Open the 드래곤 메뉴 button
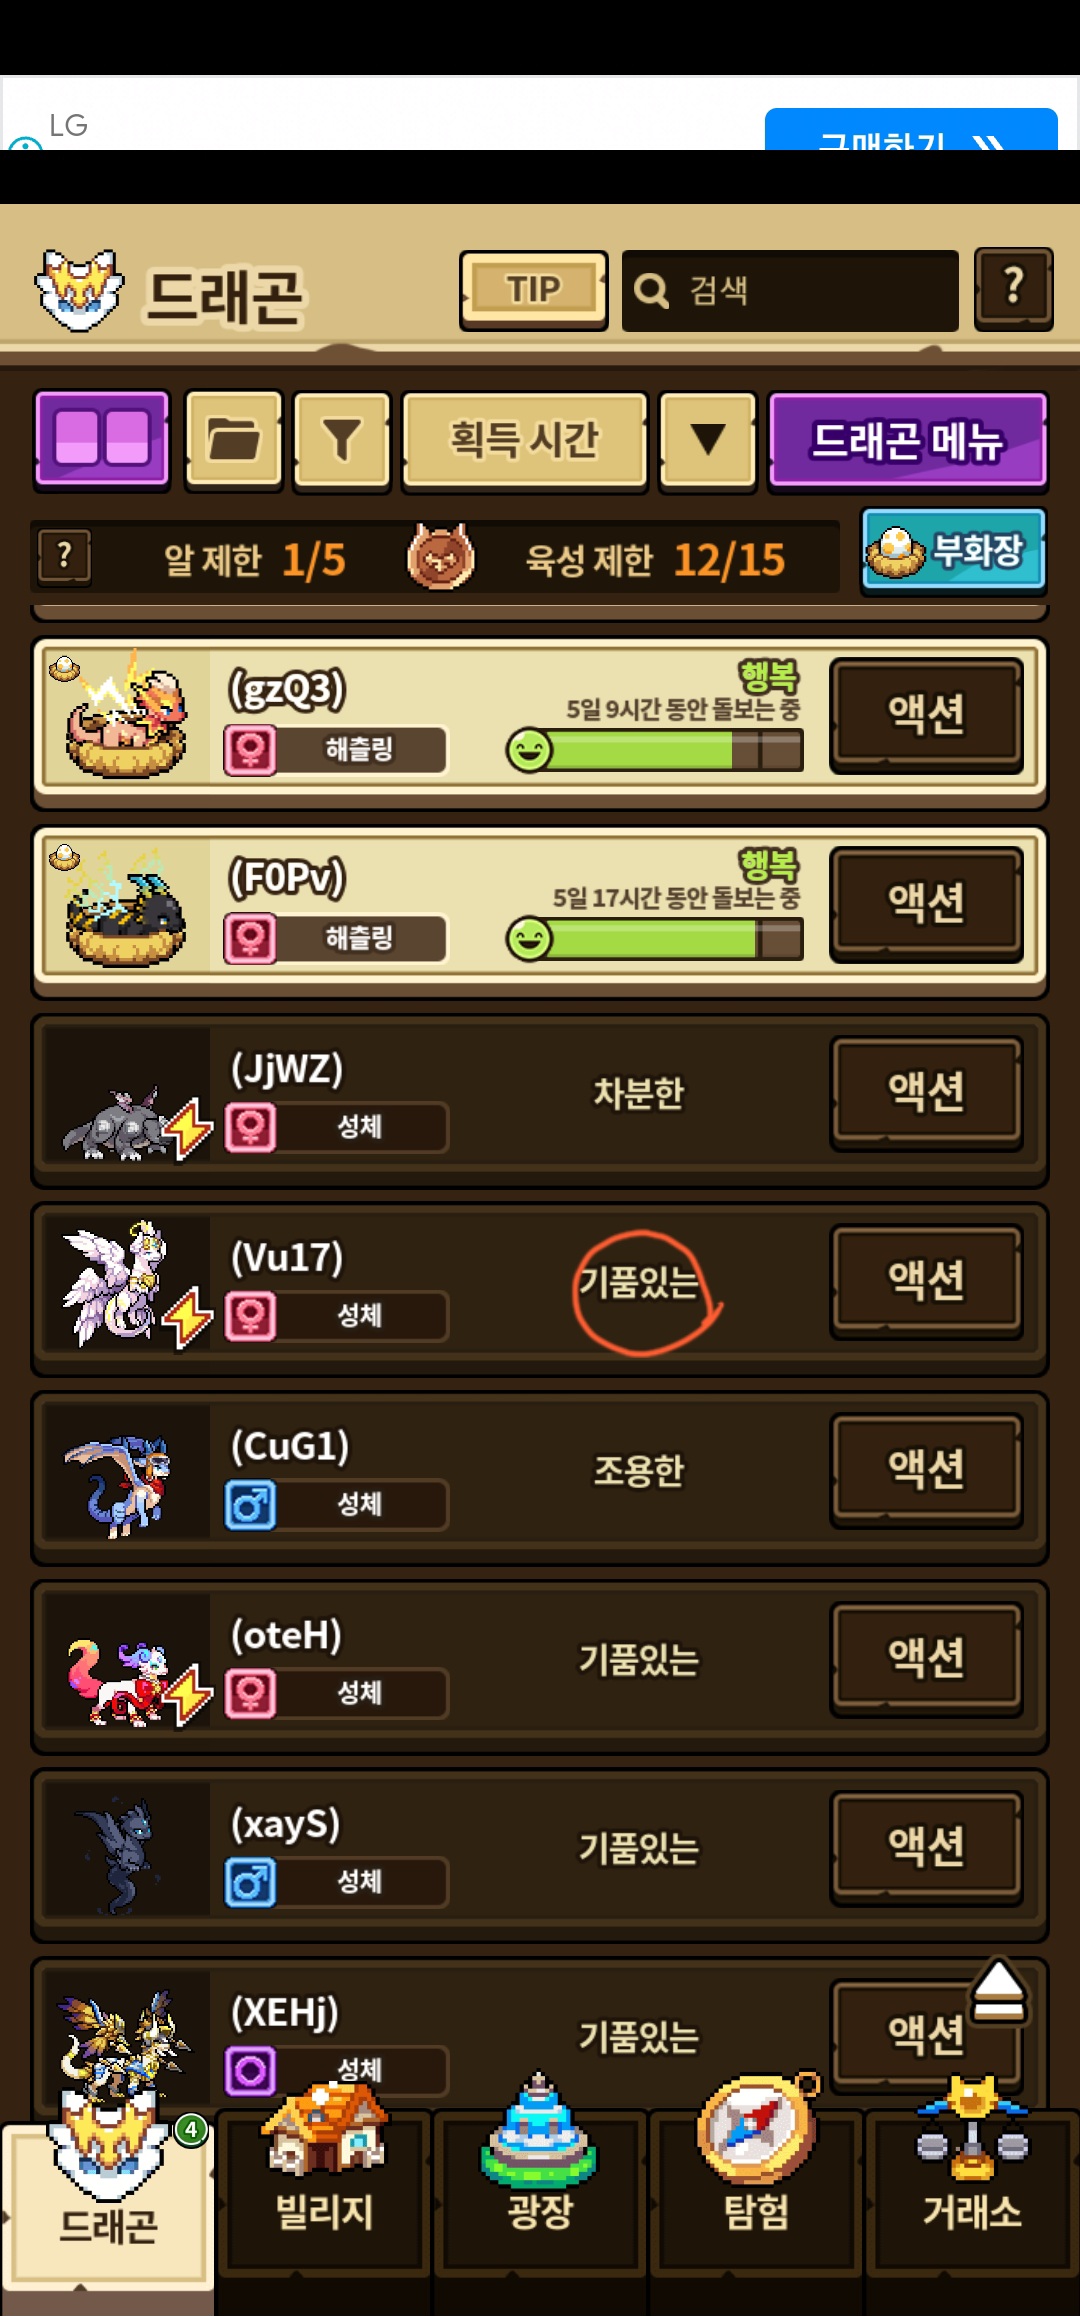The width and height of the screenshot is (1080, 2316). [908, 440]
